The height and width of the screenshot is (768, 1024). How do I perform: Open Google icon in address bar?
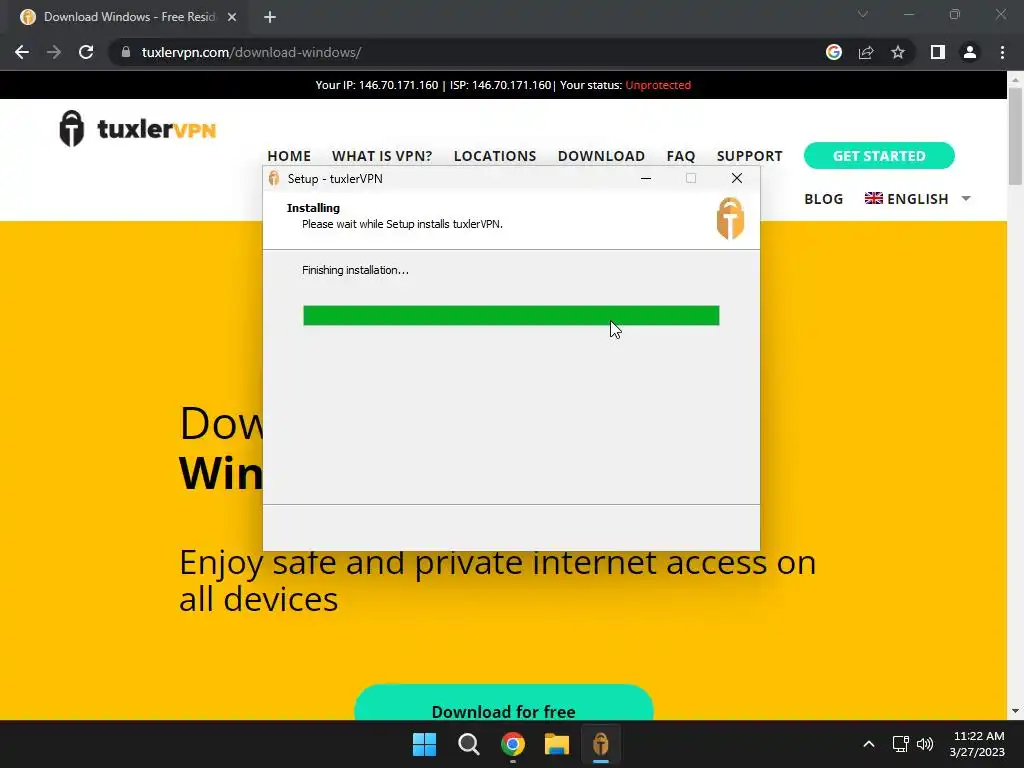(x=833, y=52)
